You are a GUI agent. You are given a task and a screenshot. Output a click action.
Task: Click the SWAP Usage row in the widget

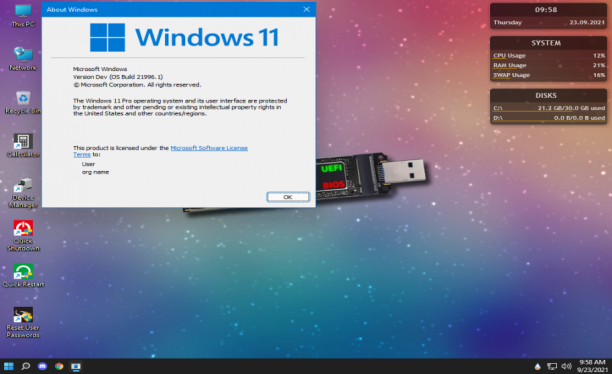(548, 75)
